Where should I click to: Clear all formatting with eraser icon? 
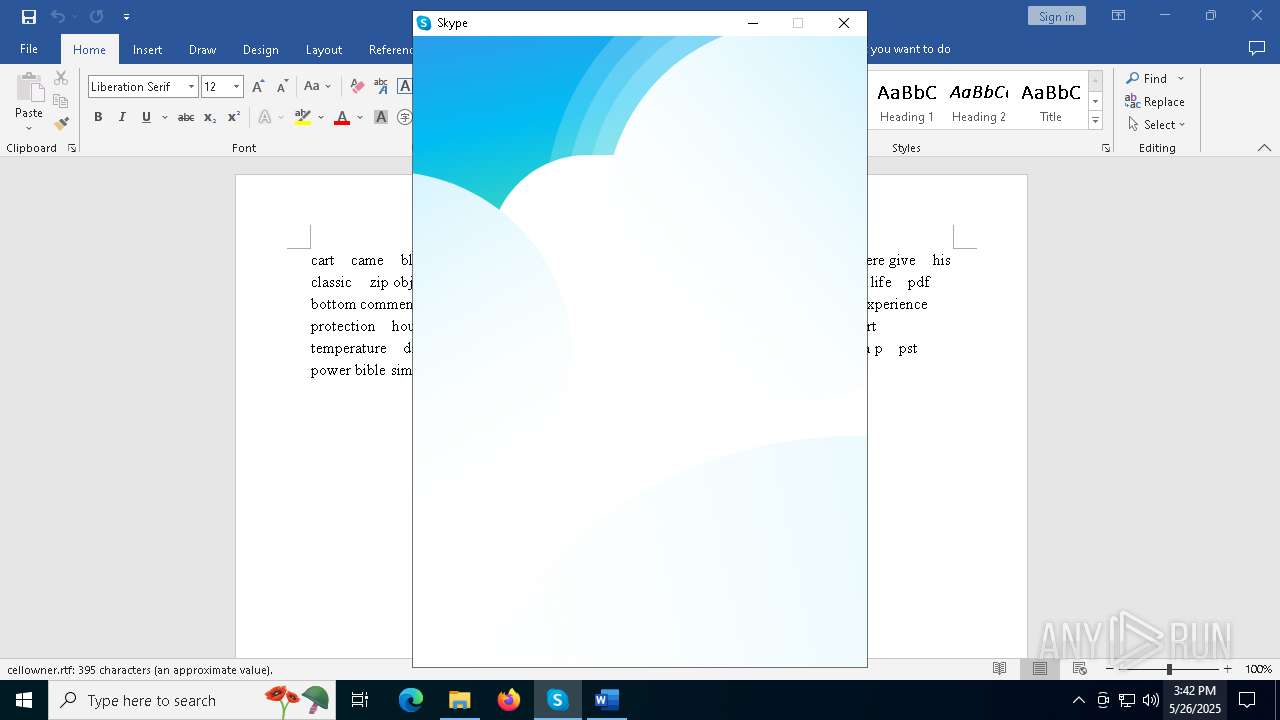point(355,87)
